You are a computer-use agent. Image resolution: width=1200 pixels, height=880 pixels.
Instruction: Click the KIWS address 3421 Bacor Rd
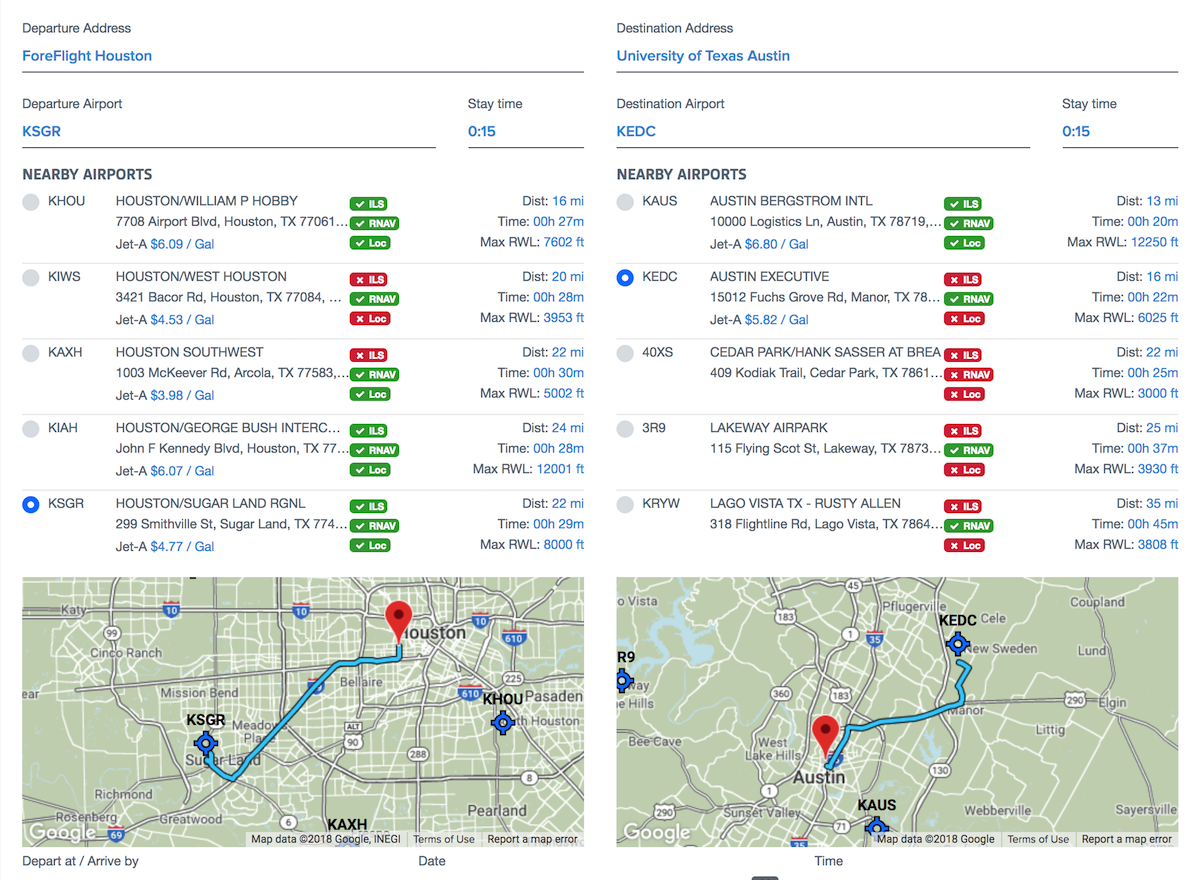pyautogui.click(x=230, y=297)
